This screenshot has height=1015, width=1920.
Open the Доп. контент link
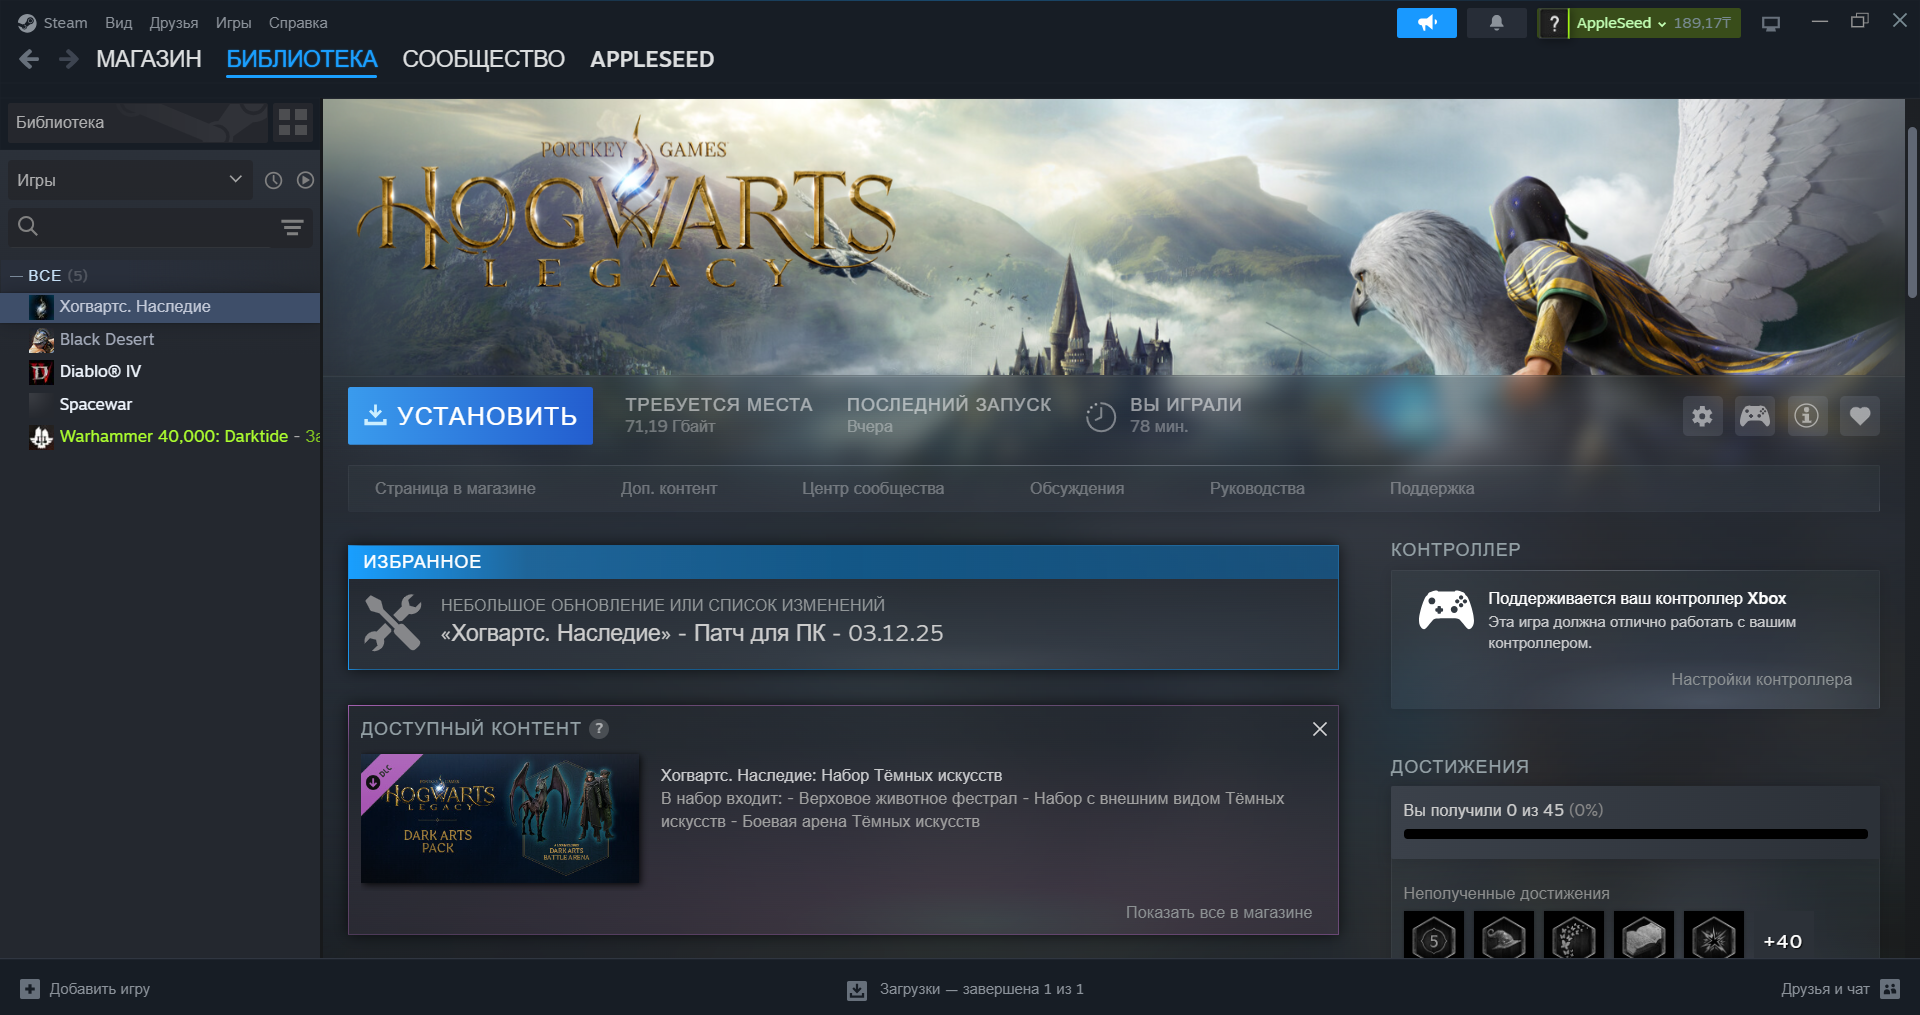coord(669,489)
